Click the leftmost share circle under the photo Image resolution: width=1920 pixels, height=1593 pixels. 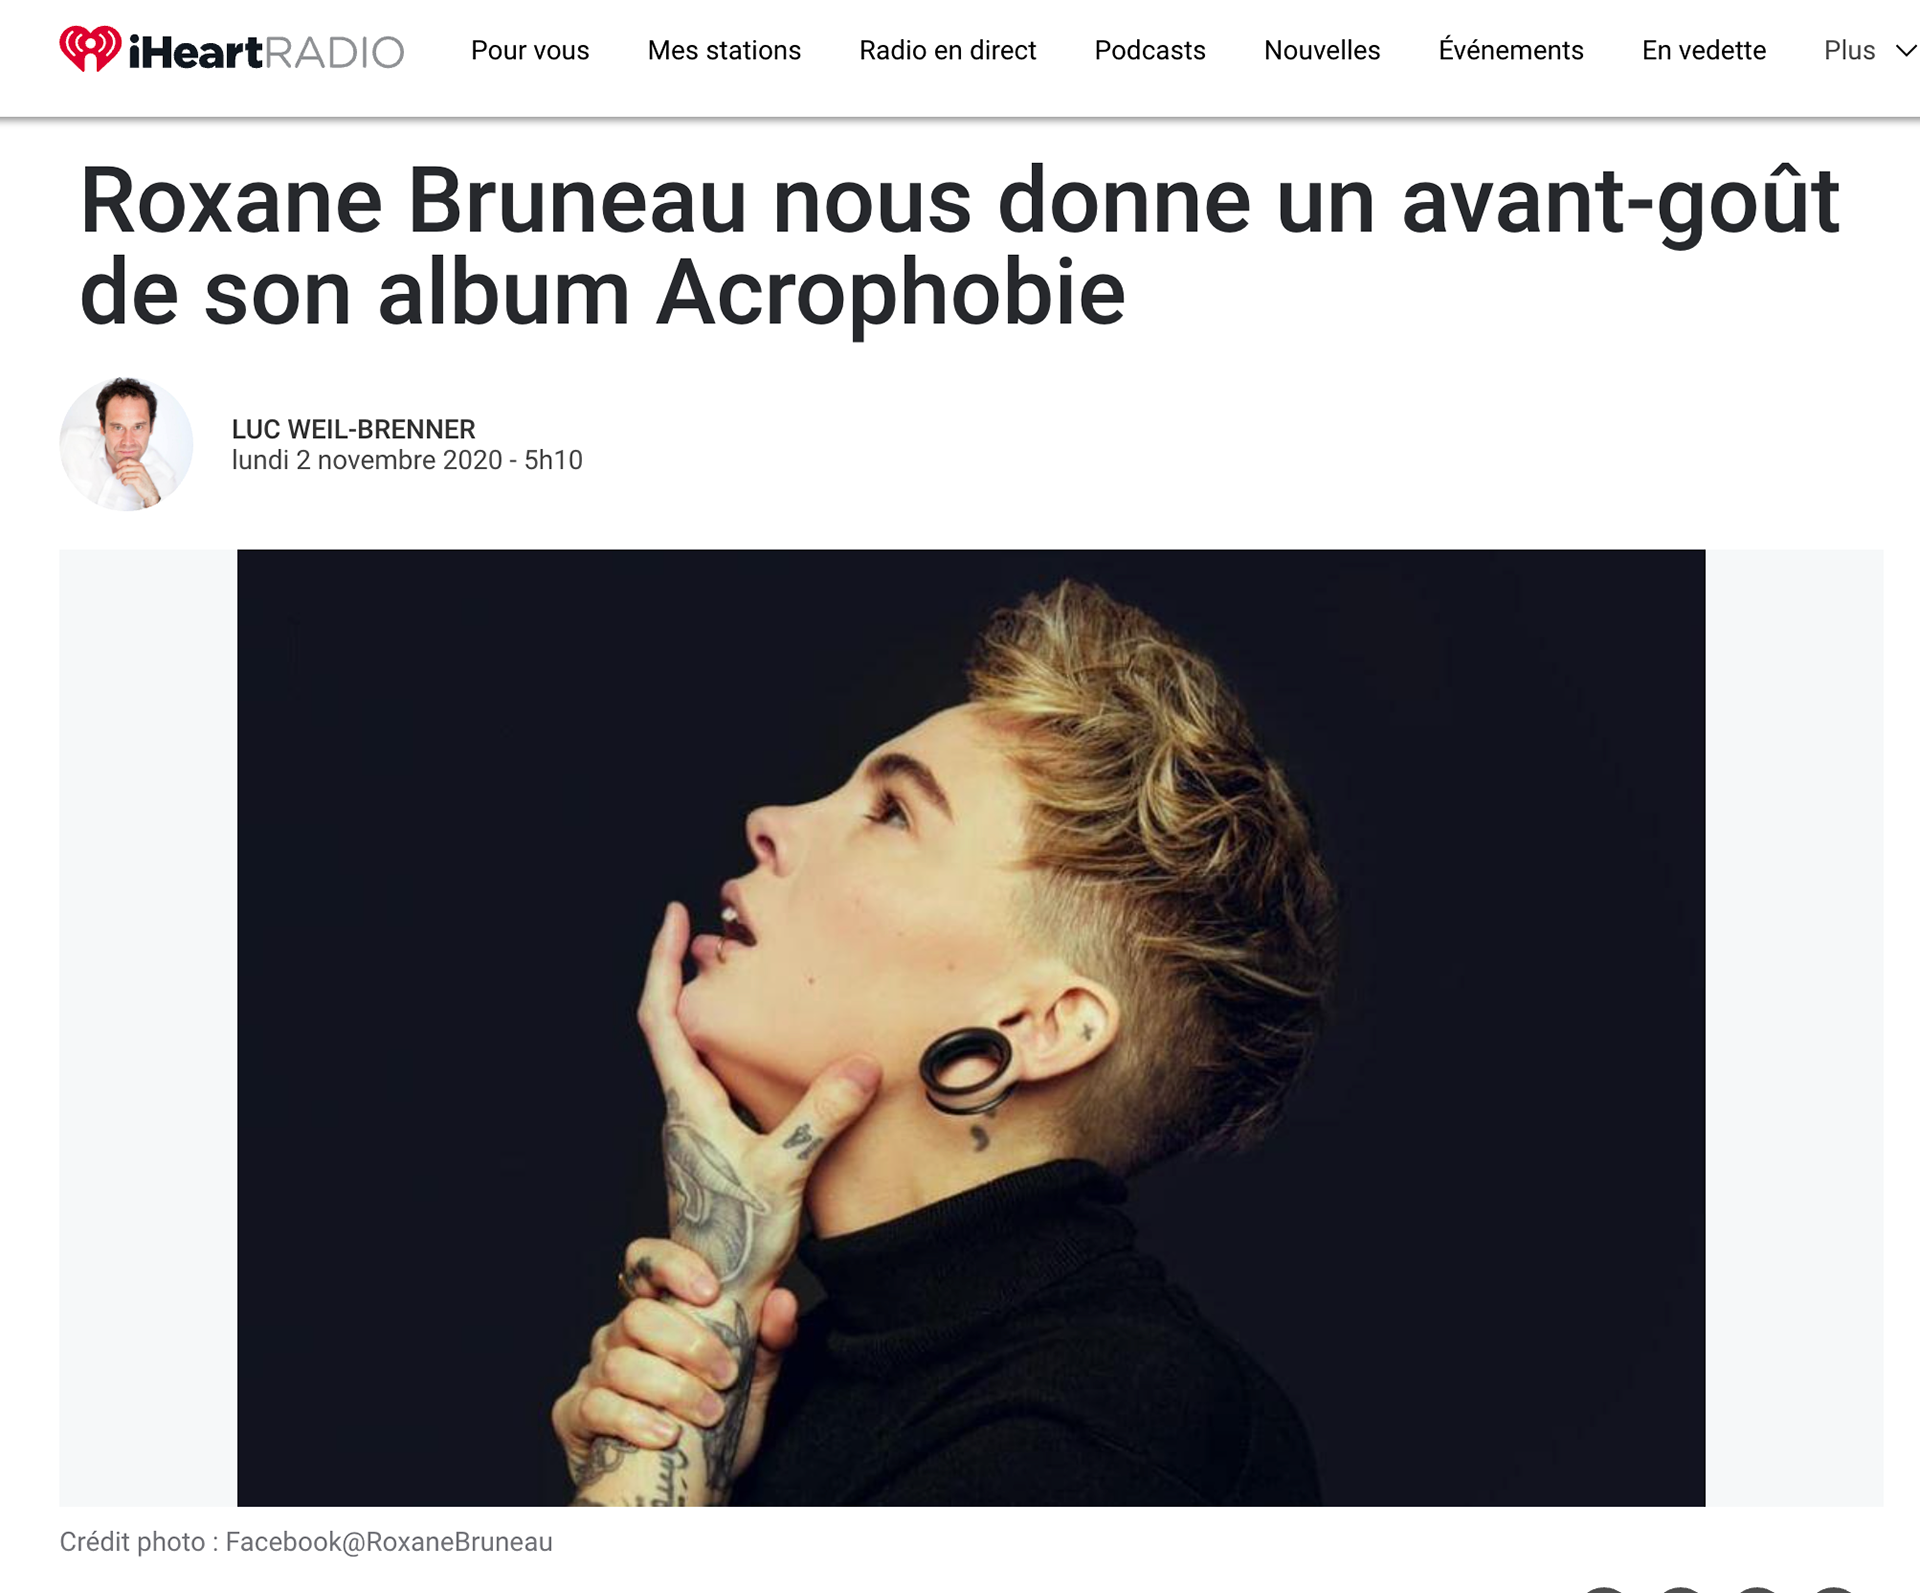point(1603,1589)
